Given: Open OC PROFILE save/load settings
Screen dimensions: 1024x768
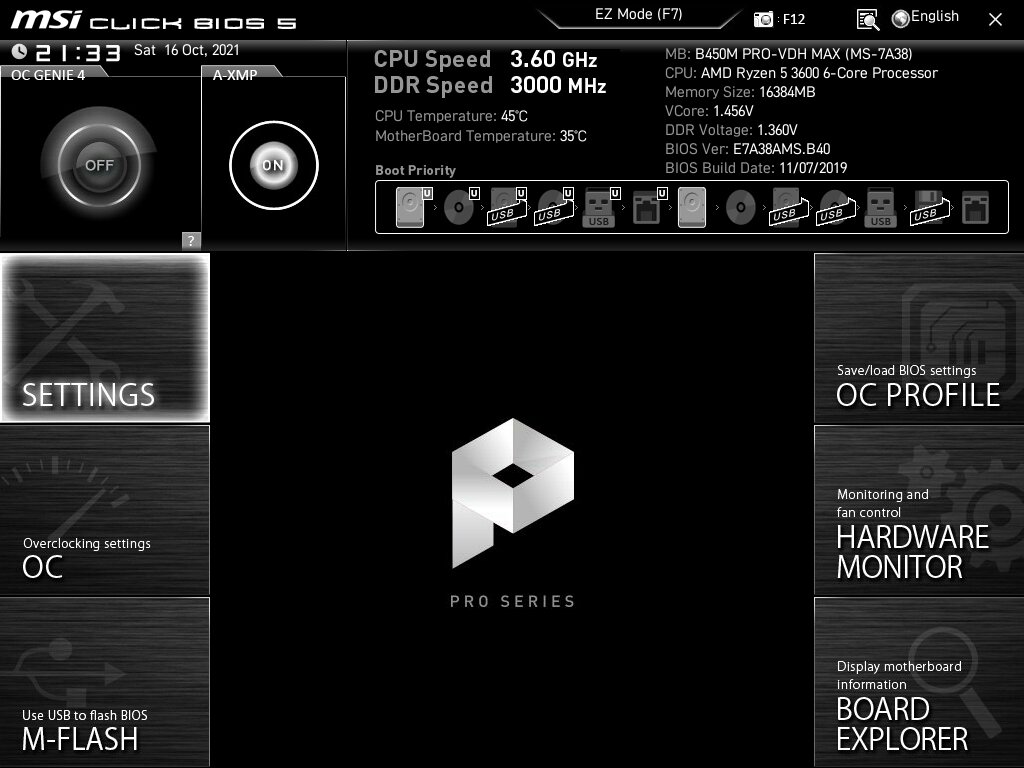Looking at the screenshot, I should (x=918, y=337).
